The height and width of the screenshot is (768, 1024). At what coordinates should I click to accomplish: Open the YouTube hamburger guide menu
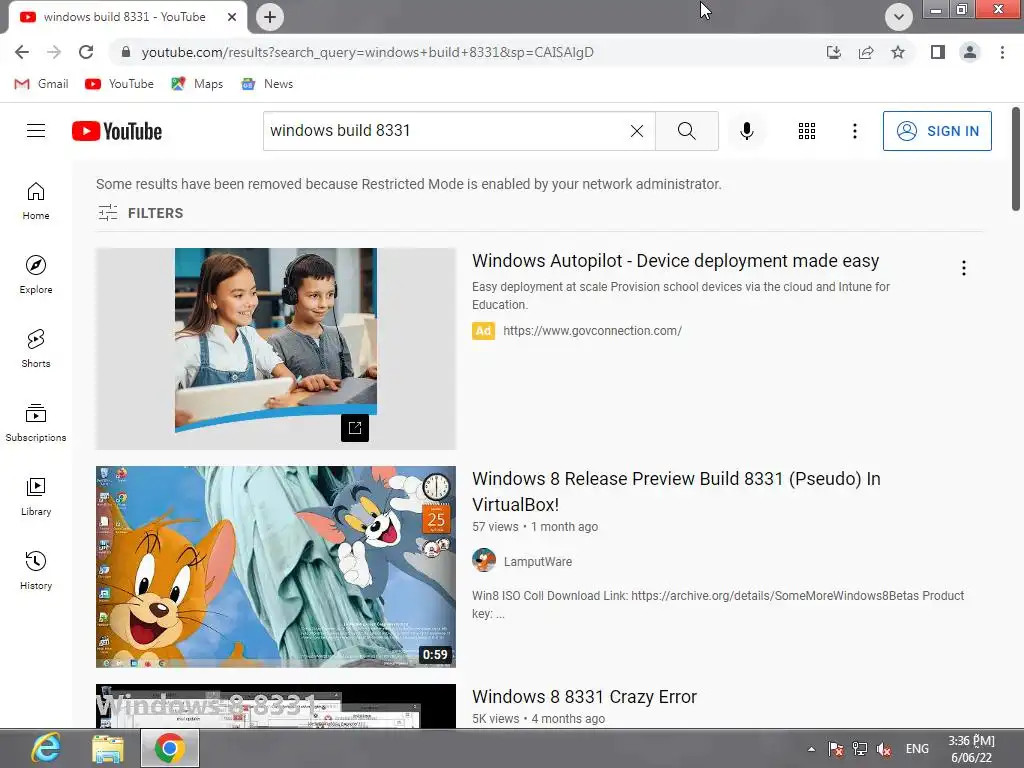pyautogui.click(x=36, y=131)
